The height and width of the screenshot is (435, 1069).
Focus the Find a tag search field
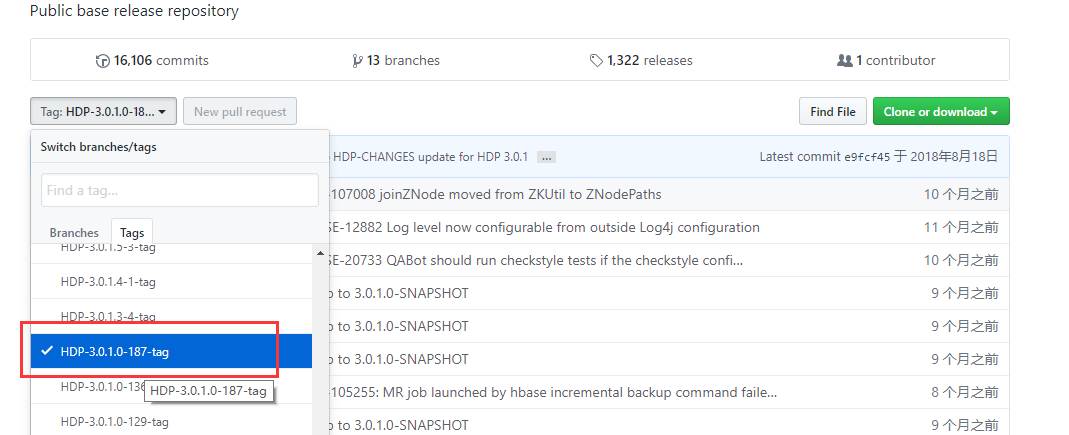pos(180,190)
